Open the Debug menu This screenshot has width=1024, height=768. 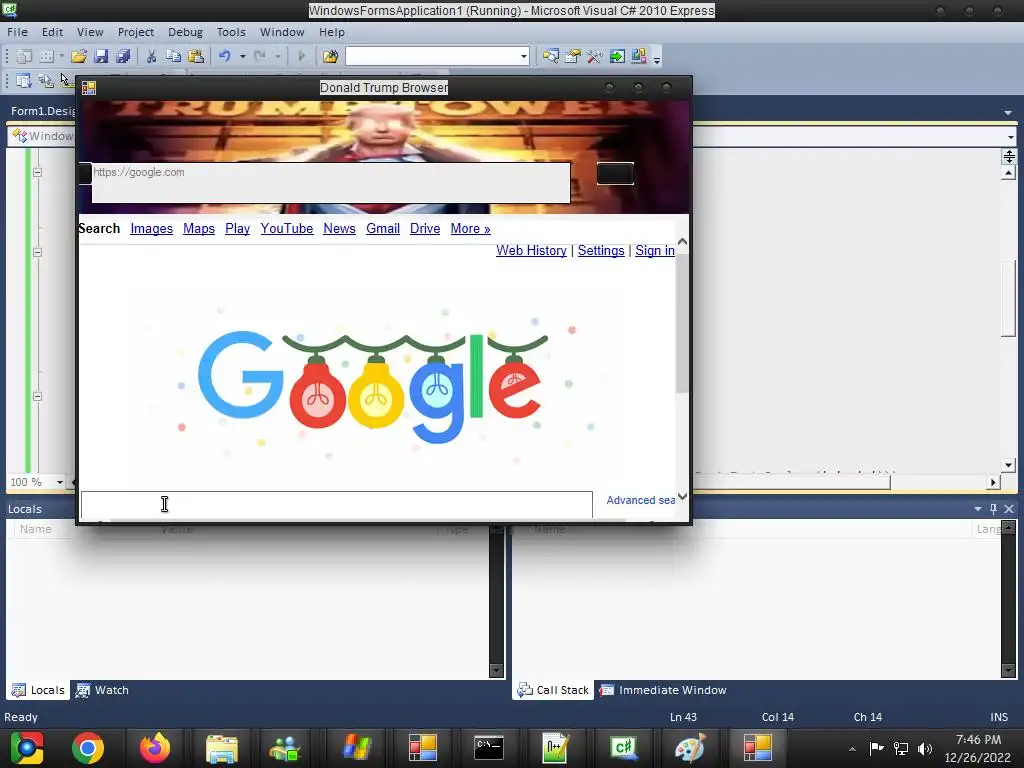[185, 32]
